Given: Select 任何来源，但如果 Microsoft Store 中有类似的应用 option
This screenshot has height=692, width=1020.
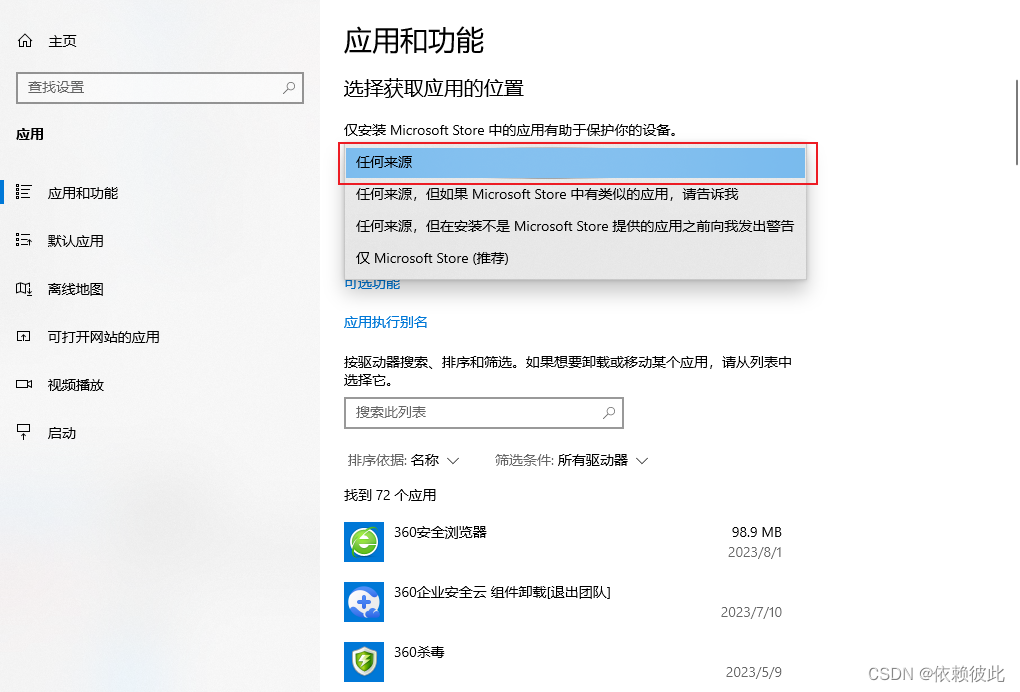Looking at the screenshot, I should coord(576,194).
